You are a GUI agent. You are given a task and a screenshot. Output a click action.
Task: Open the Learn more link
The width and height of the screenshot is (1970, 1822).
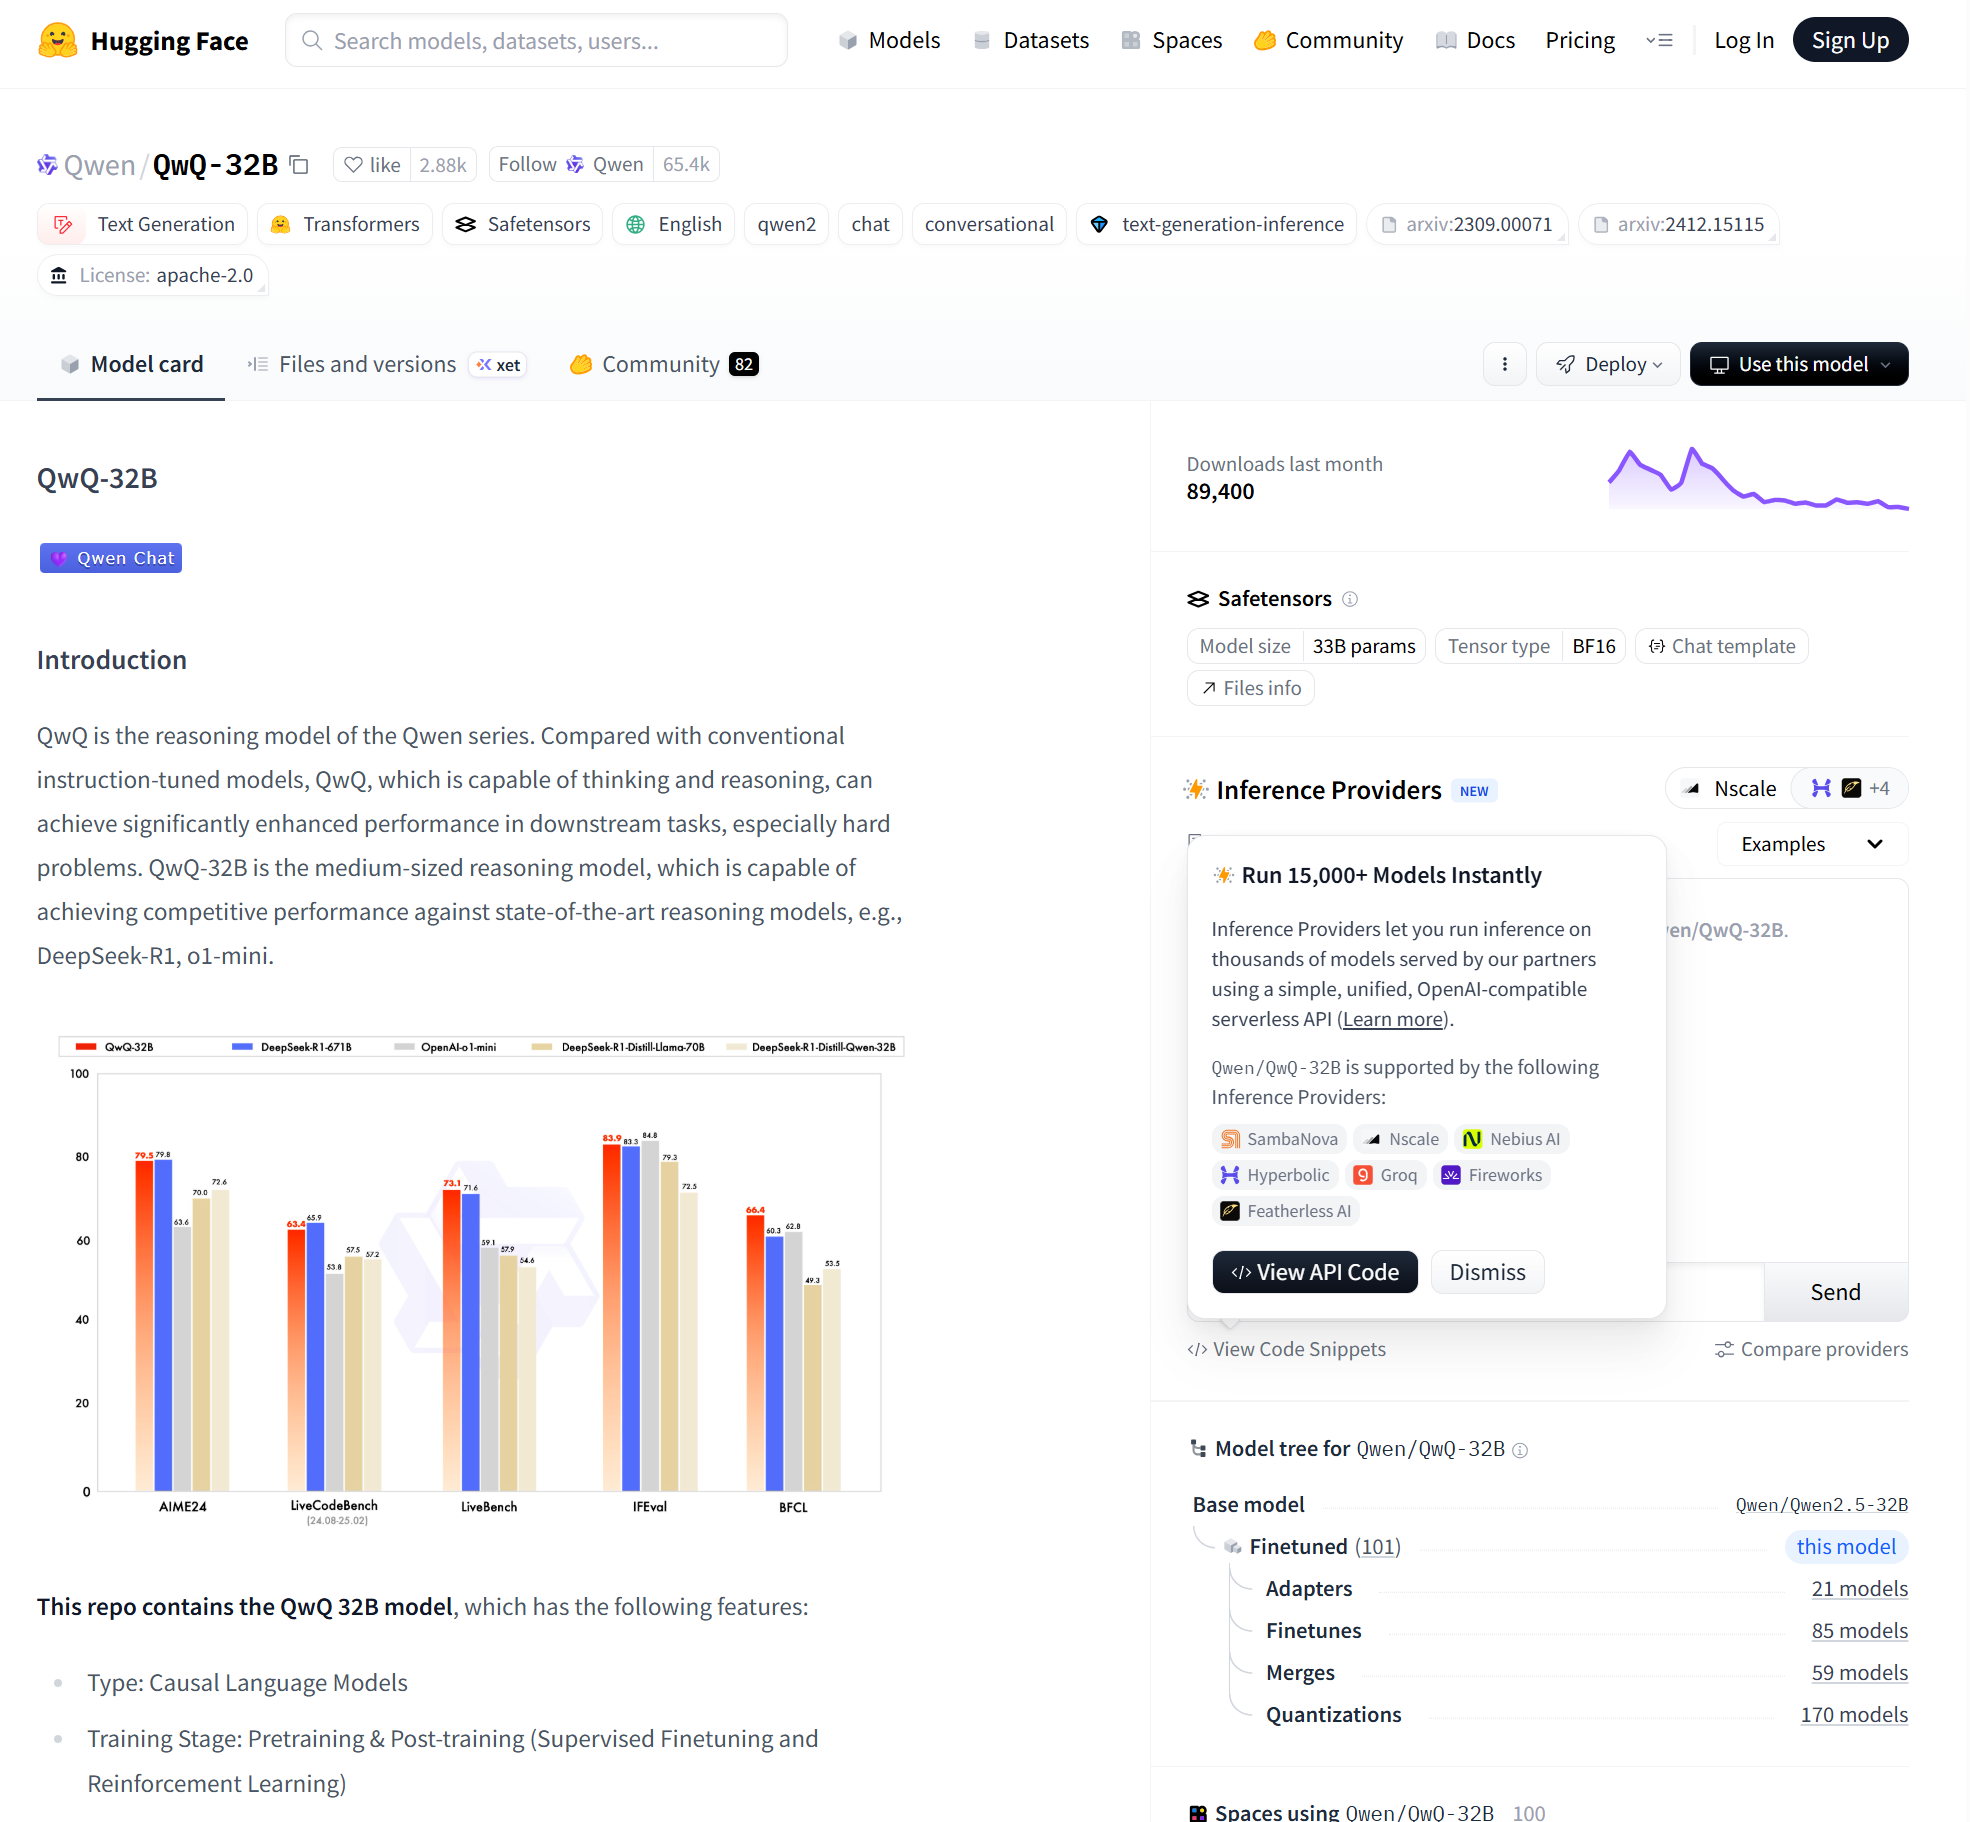click(x=1393, y=1019)
